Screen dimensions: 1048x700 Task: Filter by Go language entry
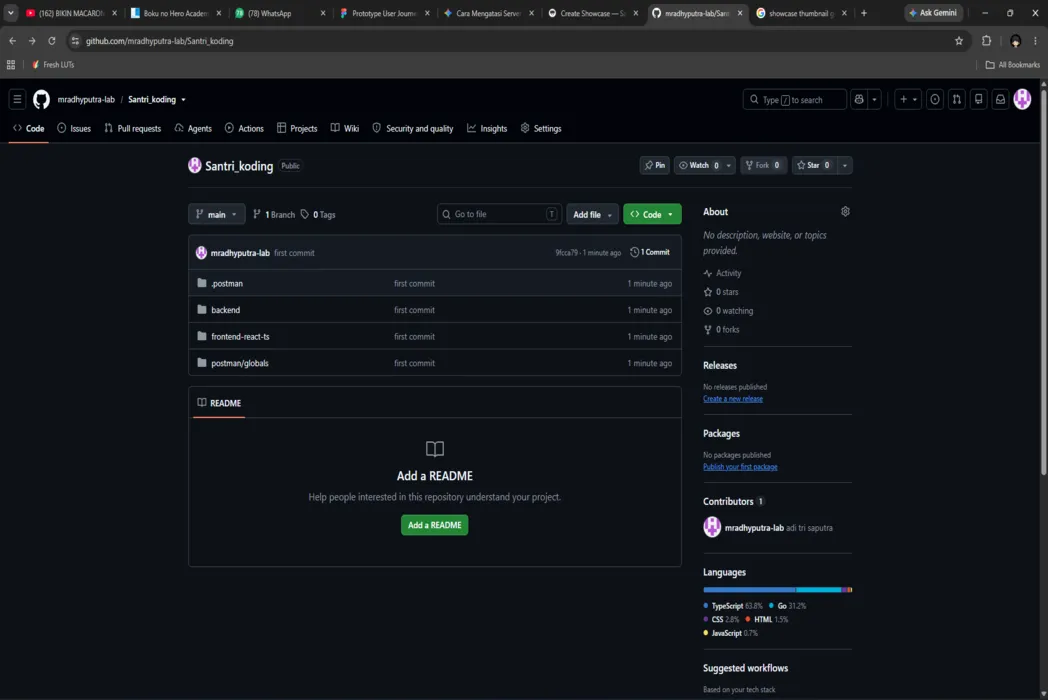click(787, 606)
